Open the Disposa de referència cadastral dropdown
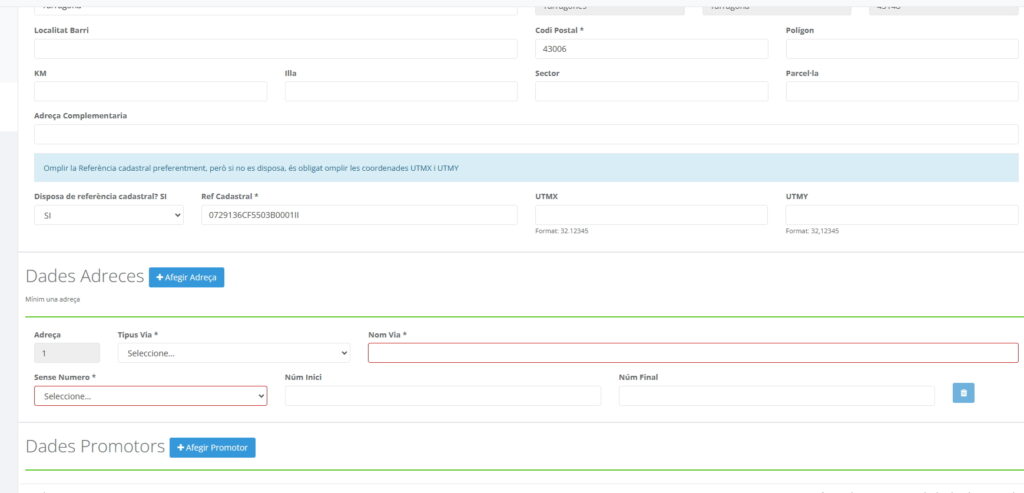1024x493 pixels. click(x=109, y=215)
